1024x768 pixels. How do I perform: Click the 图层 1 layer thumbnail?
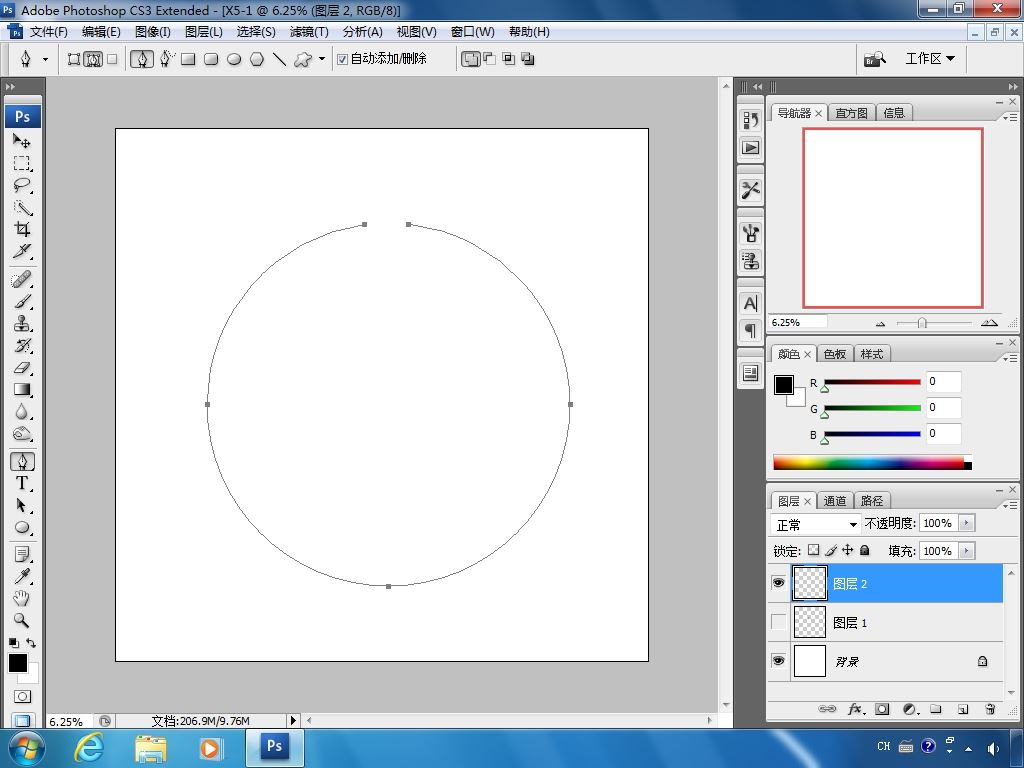(x=809, y=622)
